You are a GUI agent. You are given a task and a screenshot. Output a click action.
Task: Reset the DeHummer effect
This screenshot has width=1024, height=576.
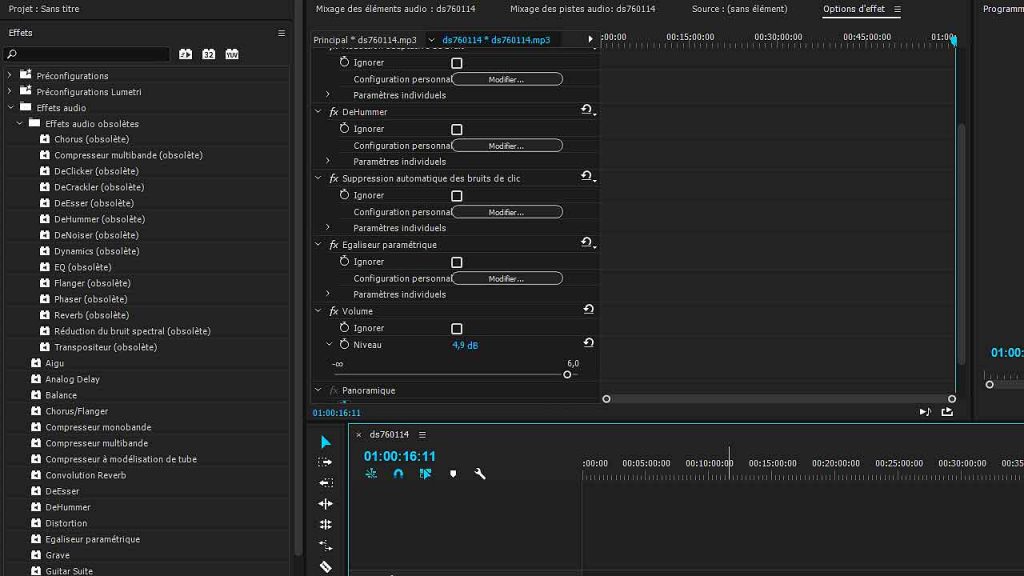(587, 111)
